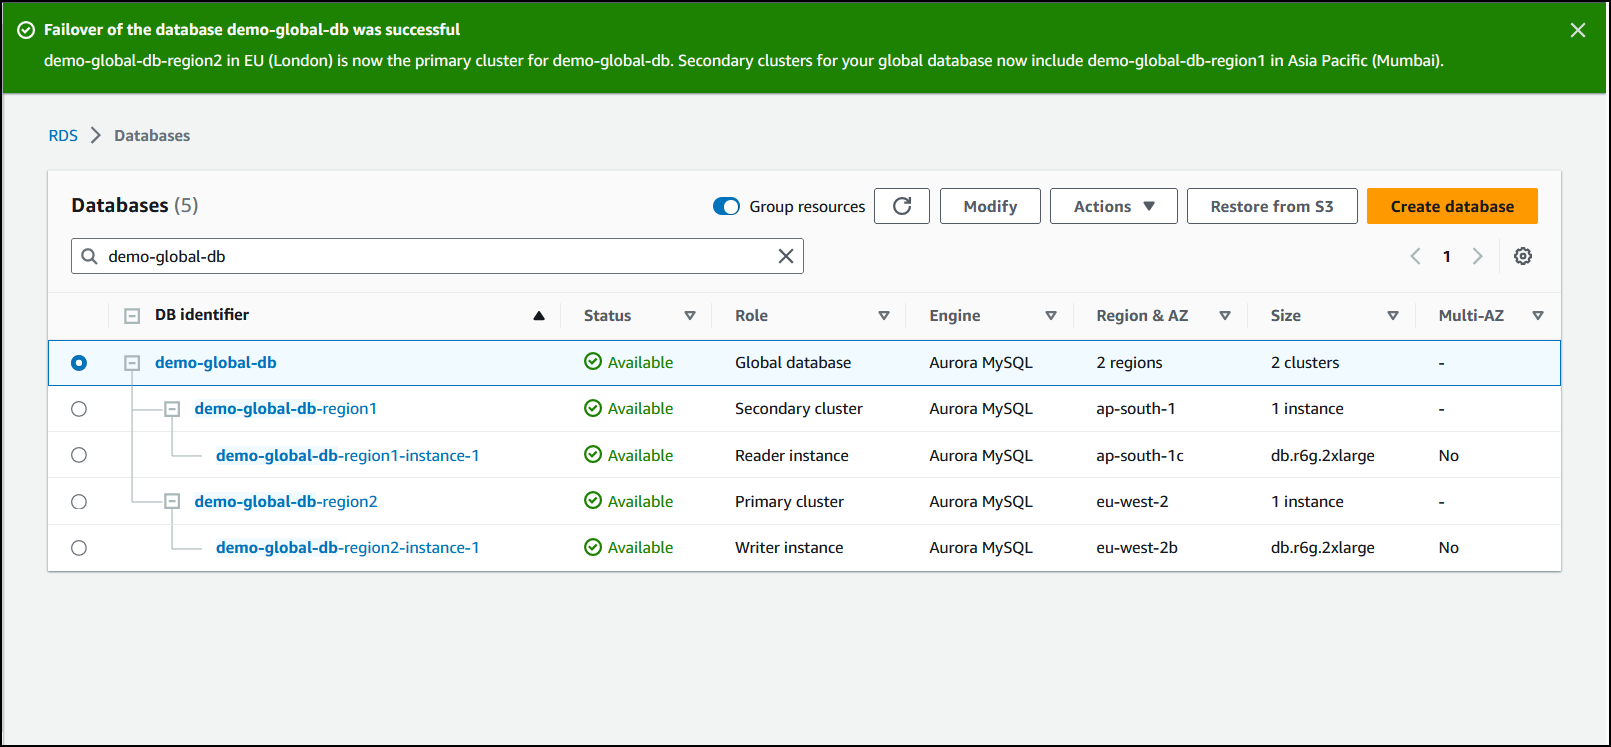This screenshot has height=747, width=1611.
Task: Sort by DB identifier ascending arrow
Action: click(x=539, y=316)
